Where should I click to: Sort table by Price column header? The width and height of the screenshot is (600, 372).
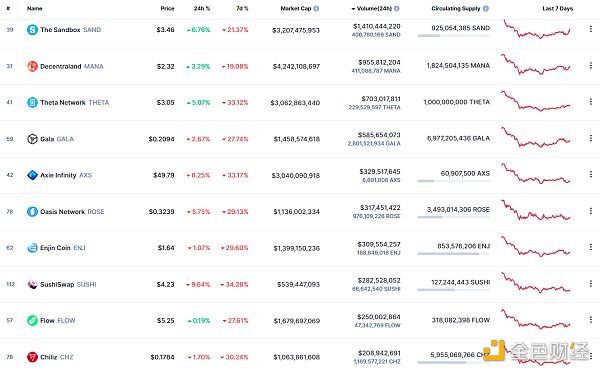pos(167,8)
